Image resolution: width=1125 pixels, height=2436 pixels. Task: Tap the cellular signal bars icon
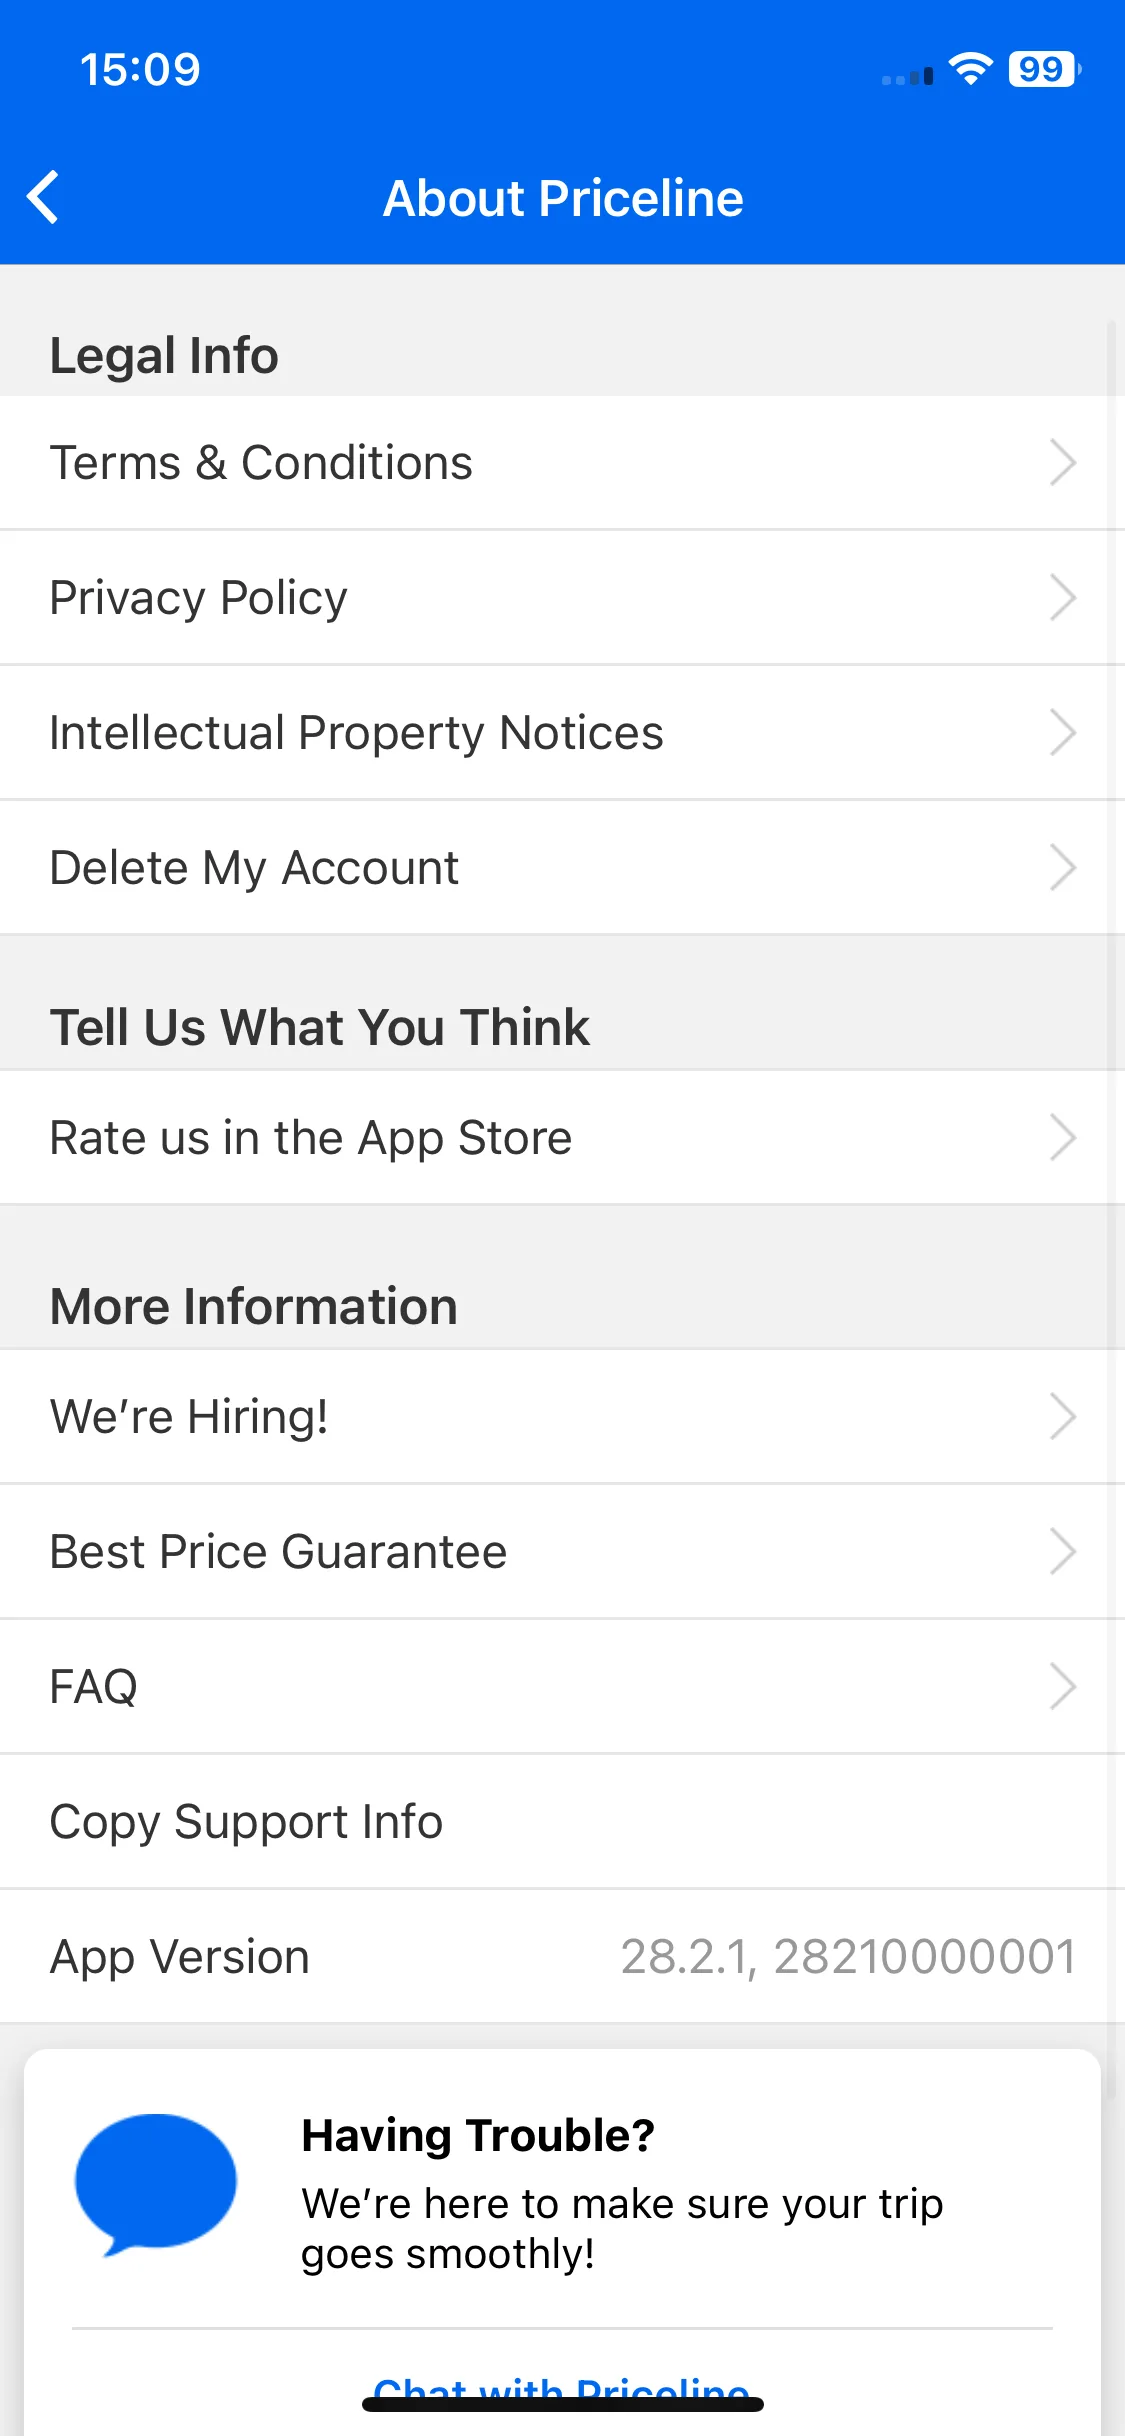907,76
